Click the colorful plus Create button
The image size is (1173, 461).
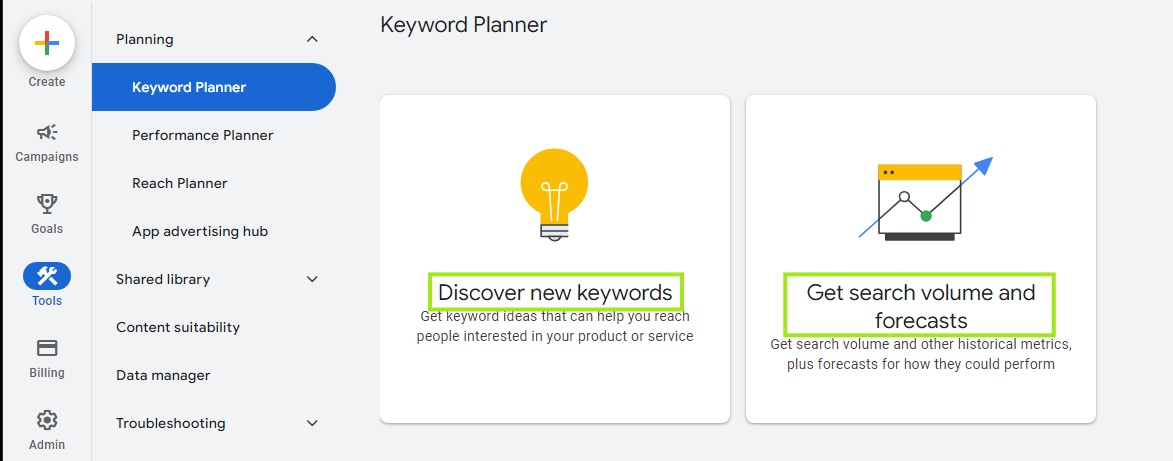click(x=46, y=43)
